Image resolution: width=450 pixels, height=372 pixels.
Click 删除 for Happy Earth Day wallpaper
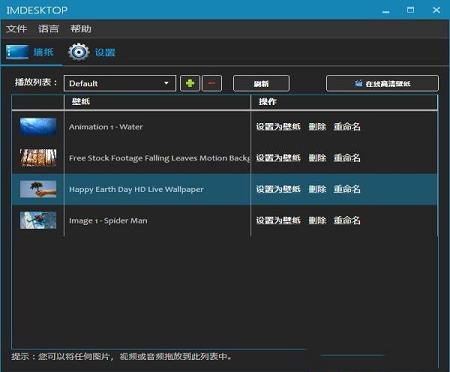(317, 189)
